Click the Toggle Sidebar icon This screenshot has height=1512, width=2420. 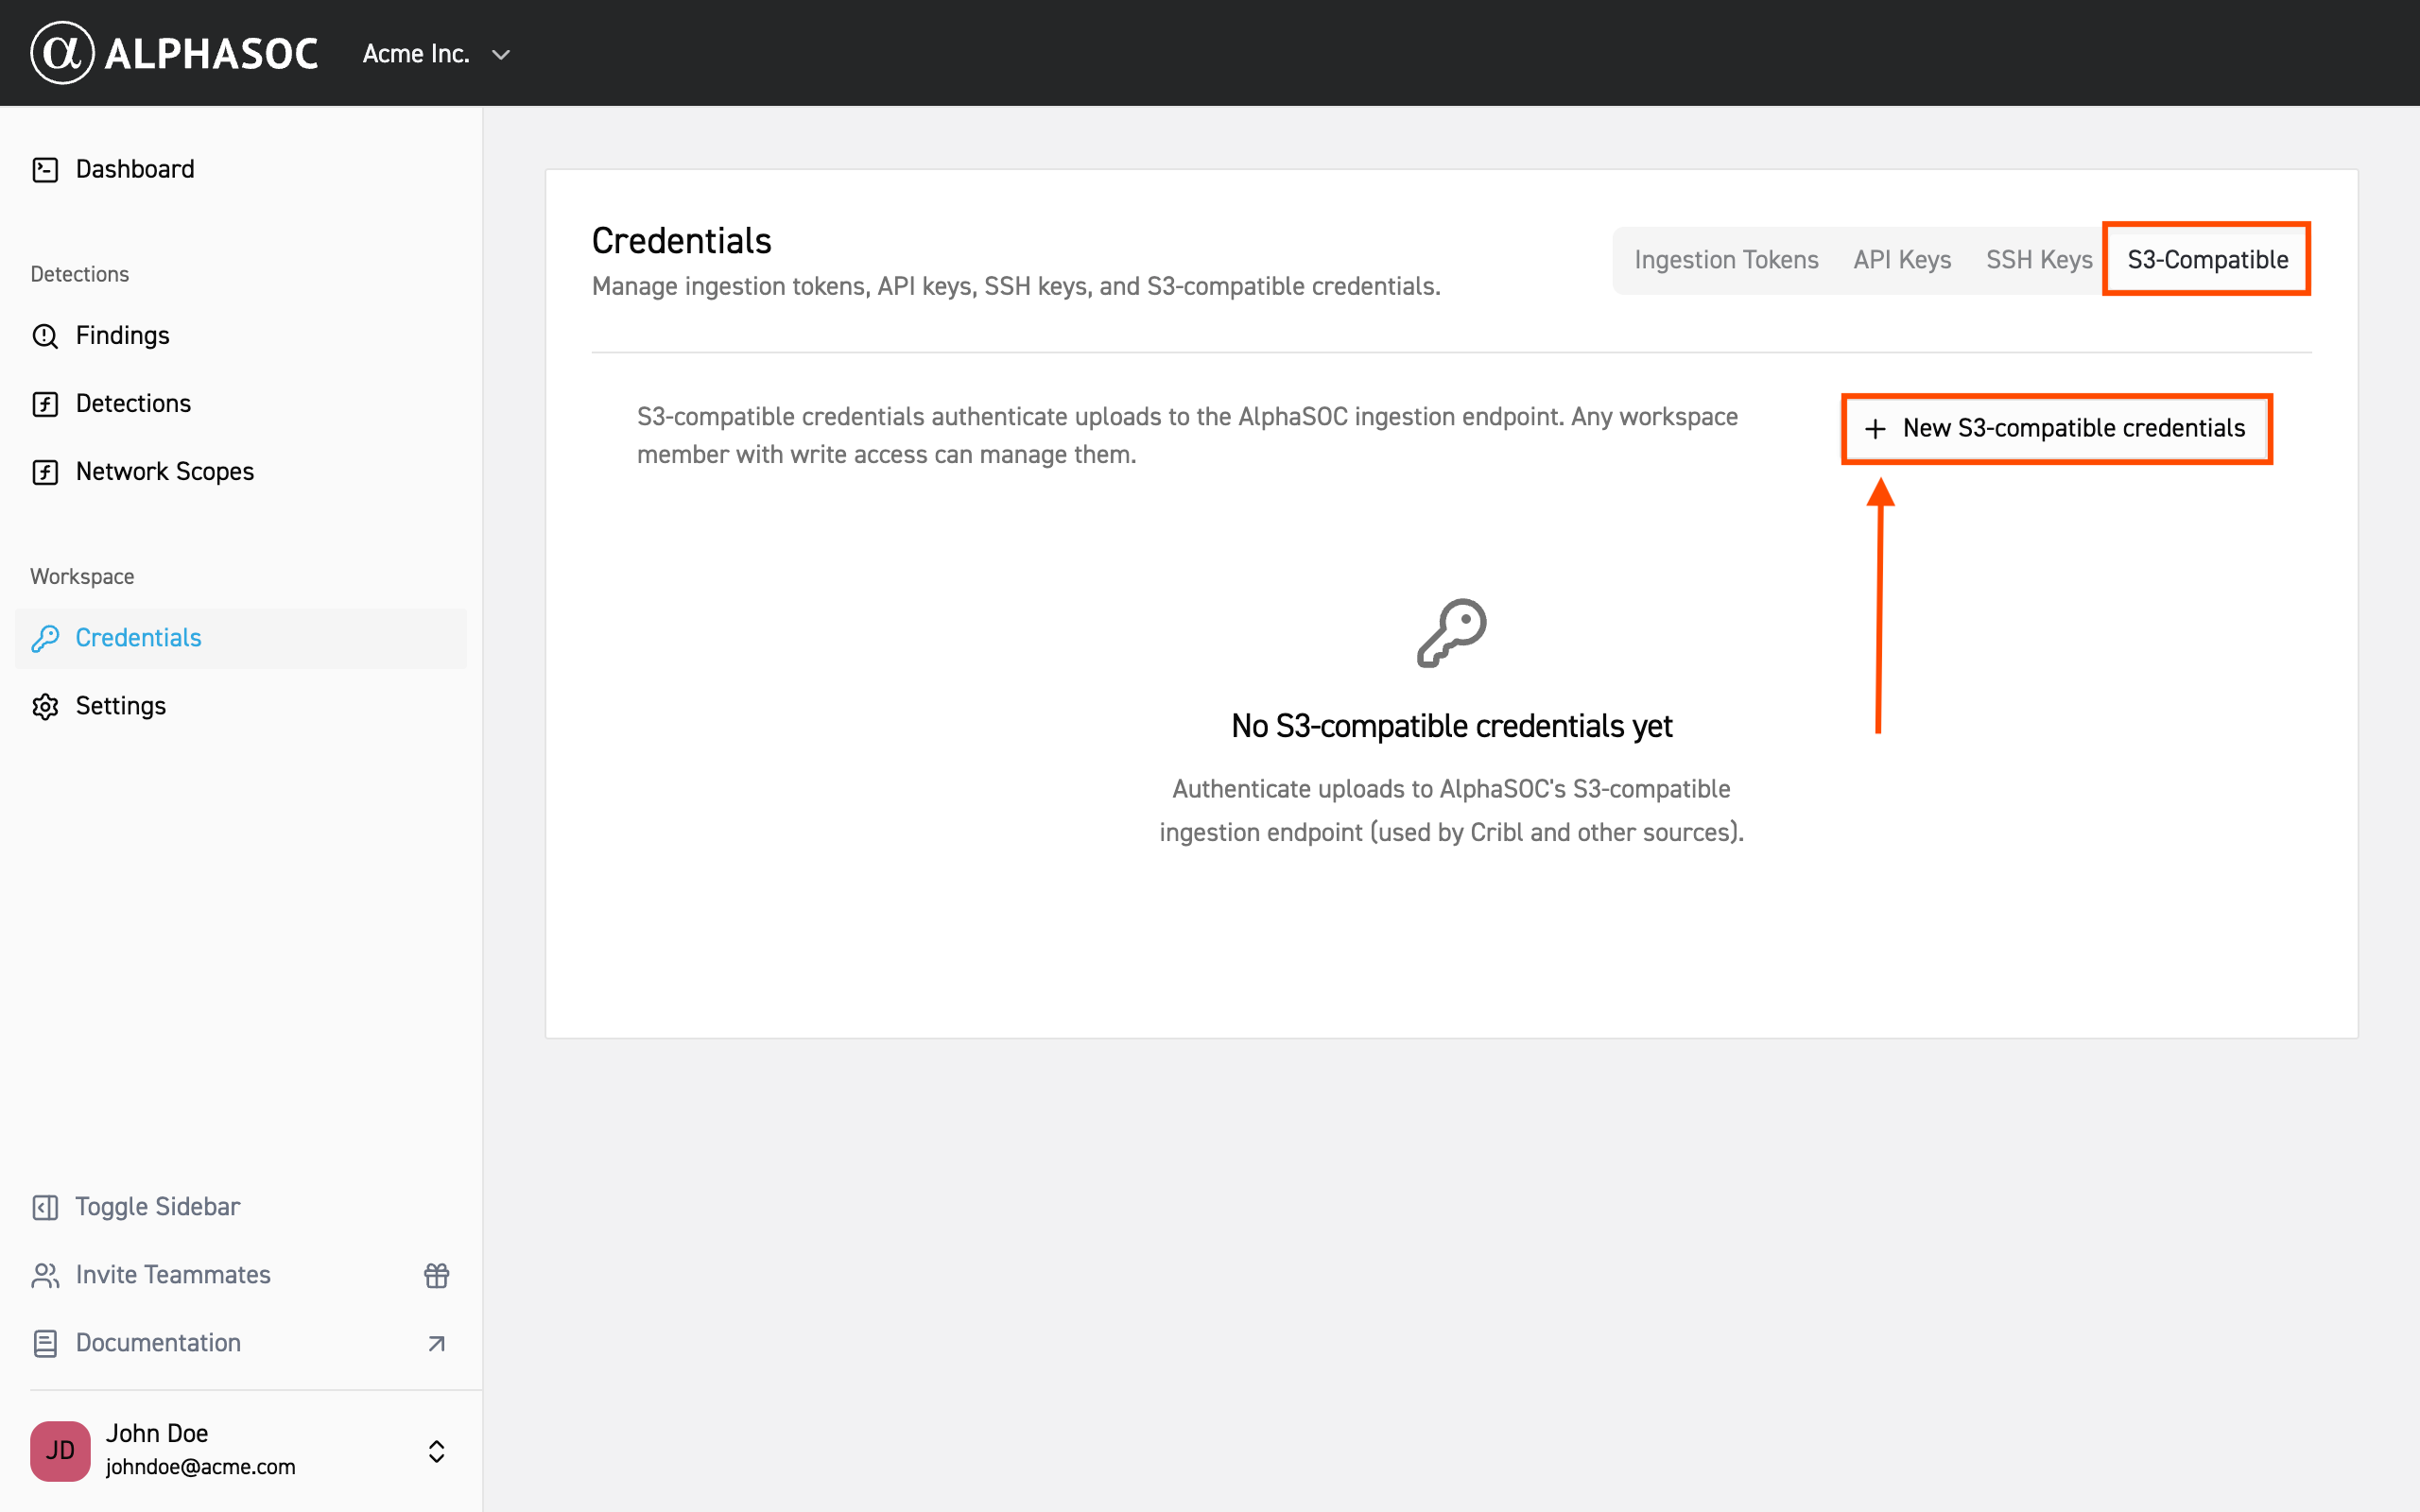point(45,1208)
